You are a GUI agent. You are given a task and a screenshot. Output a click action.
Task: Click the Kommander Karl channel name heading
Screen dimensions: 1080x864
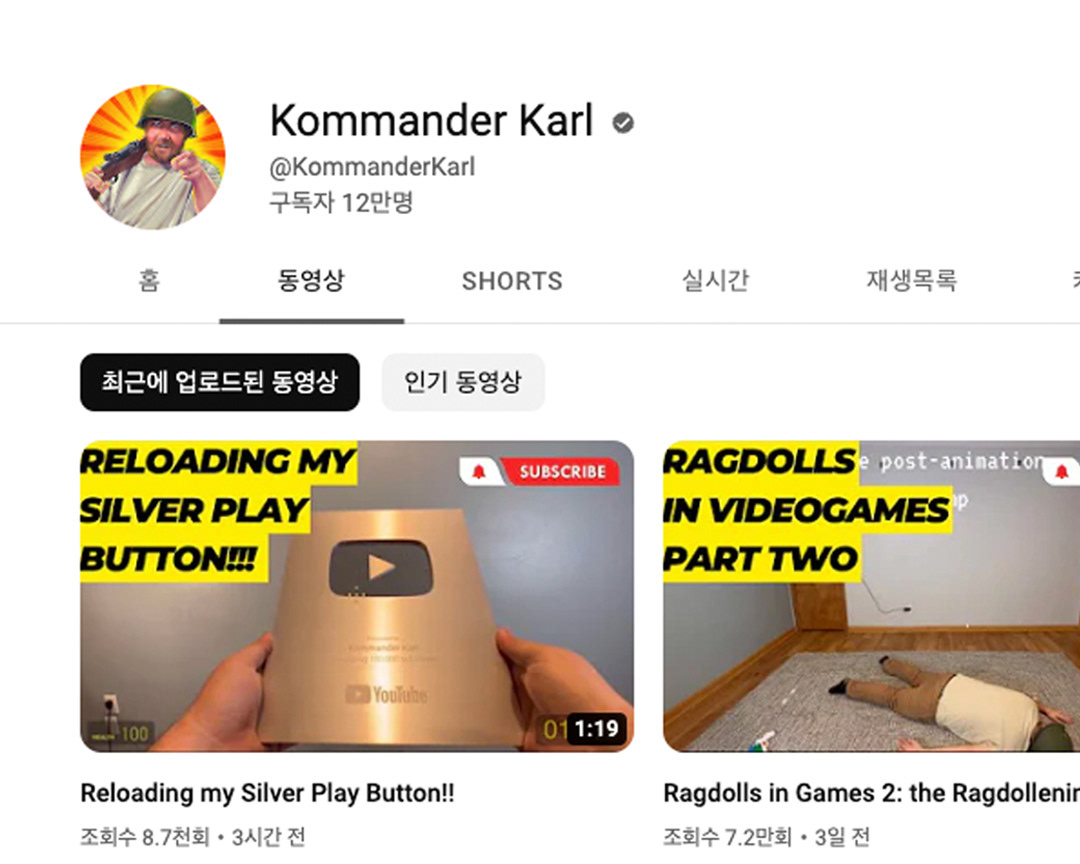pyautogui.click(x=431, y=121)
